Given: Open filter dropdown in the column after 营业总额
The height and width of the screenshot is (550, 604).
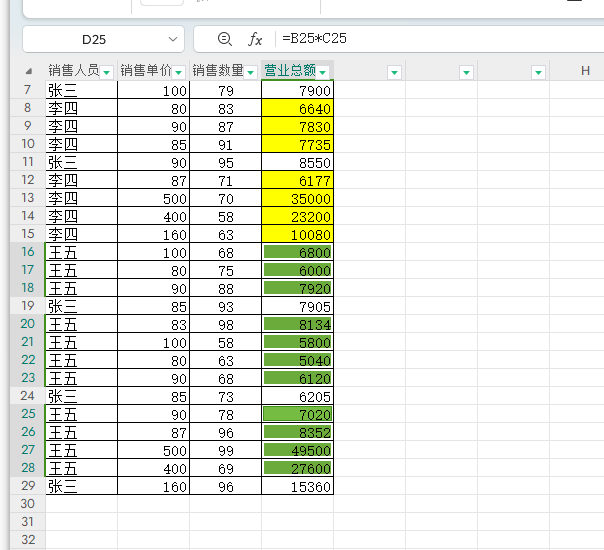Looking at the screenshot, I should coord(394,72).
